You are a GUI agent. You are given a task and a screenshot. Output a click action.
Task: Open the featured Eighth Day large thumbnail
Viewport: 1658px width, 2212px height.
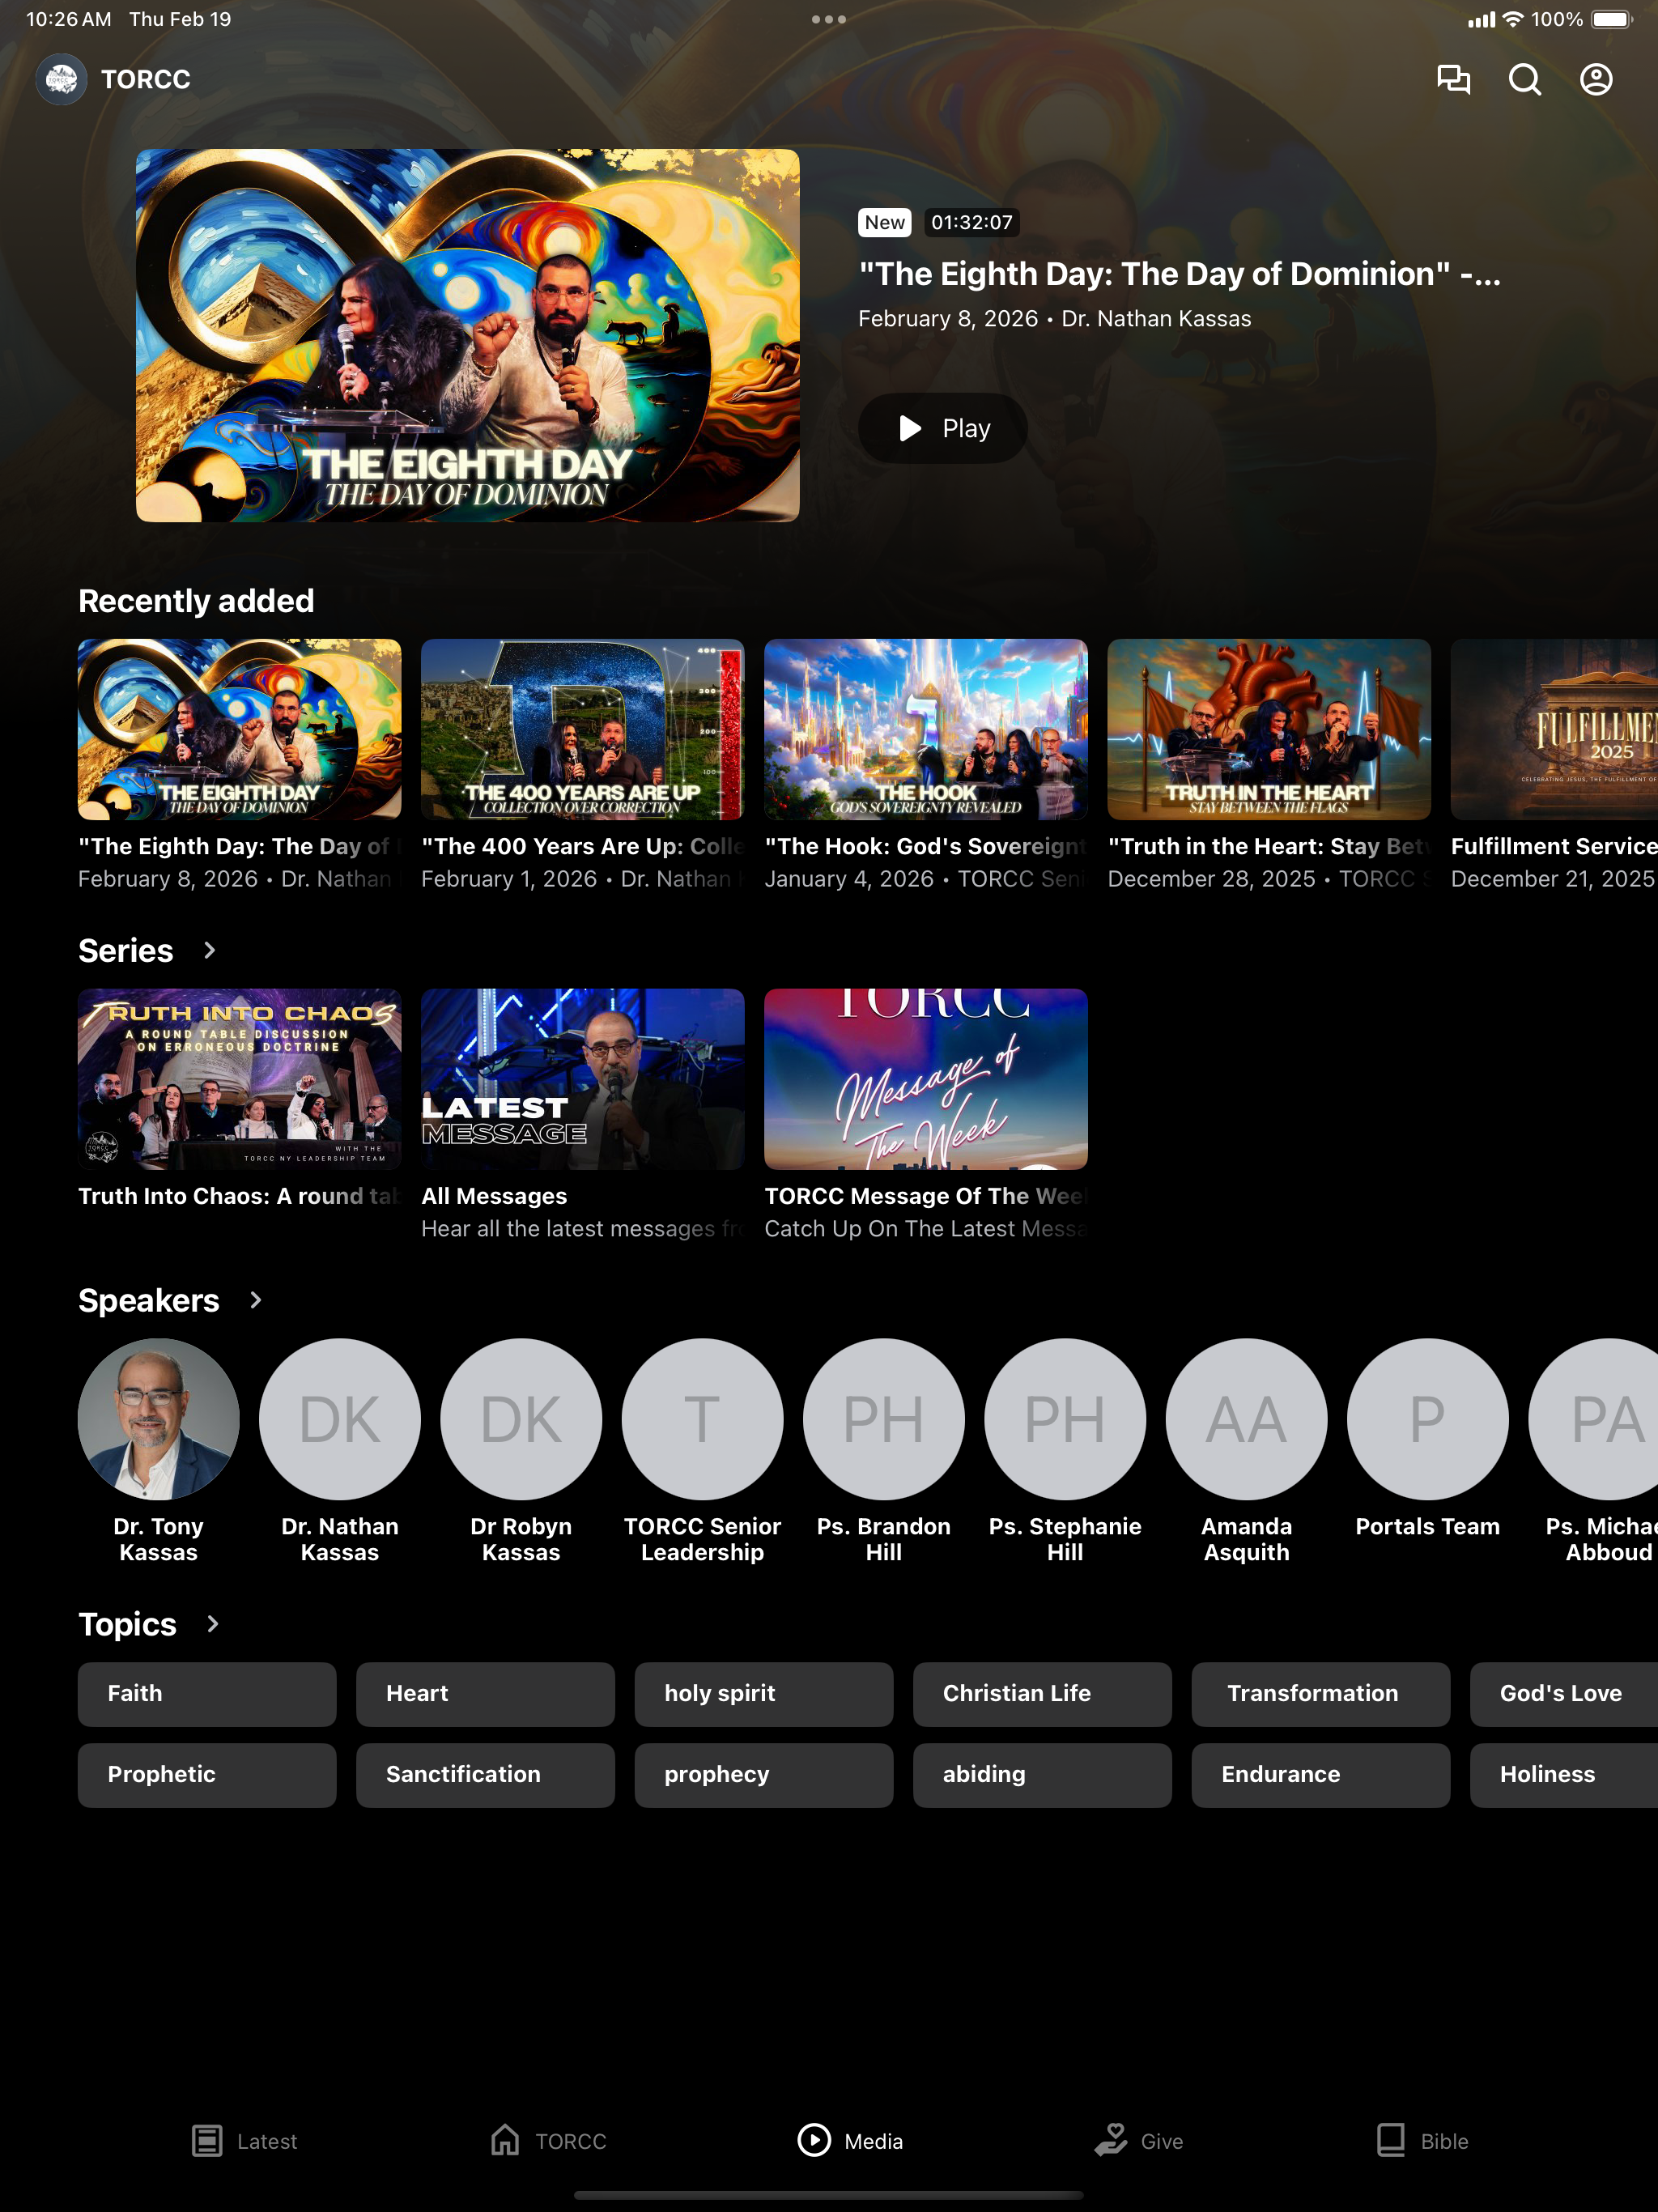pos(467,335)
